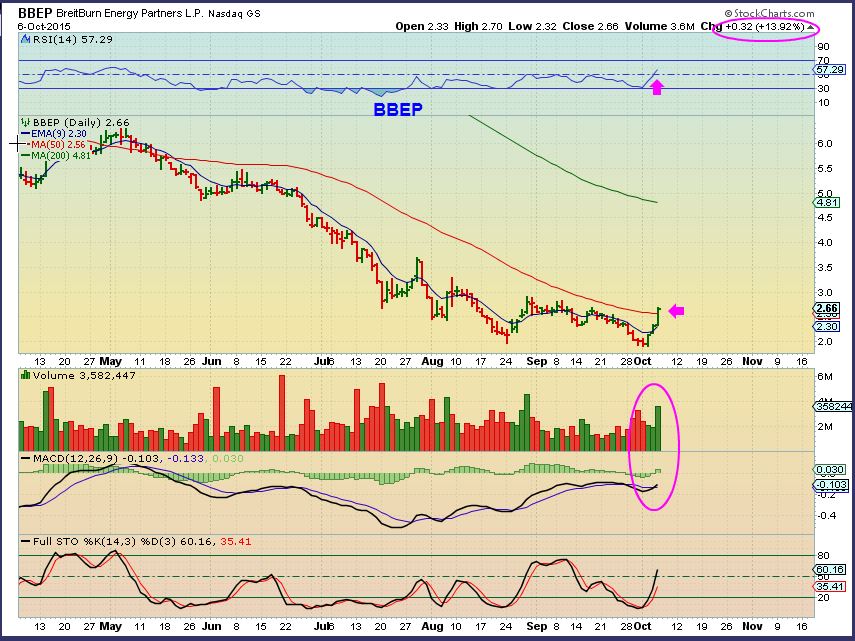Click the Volume 3,582,447 legend label

[84, 376]
